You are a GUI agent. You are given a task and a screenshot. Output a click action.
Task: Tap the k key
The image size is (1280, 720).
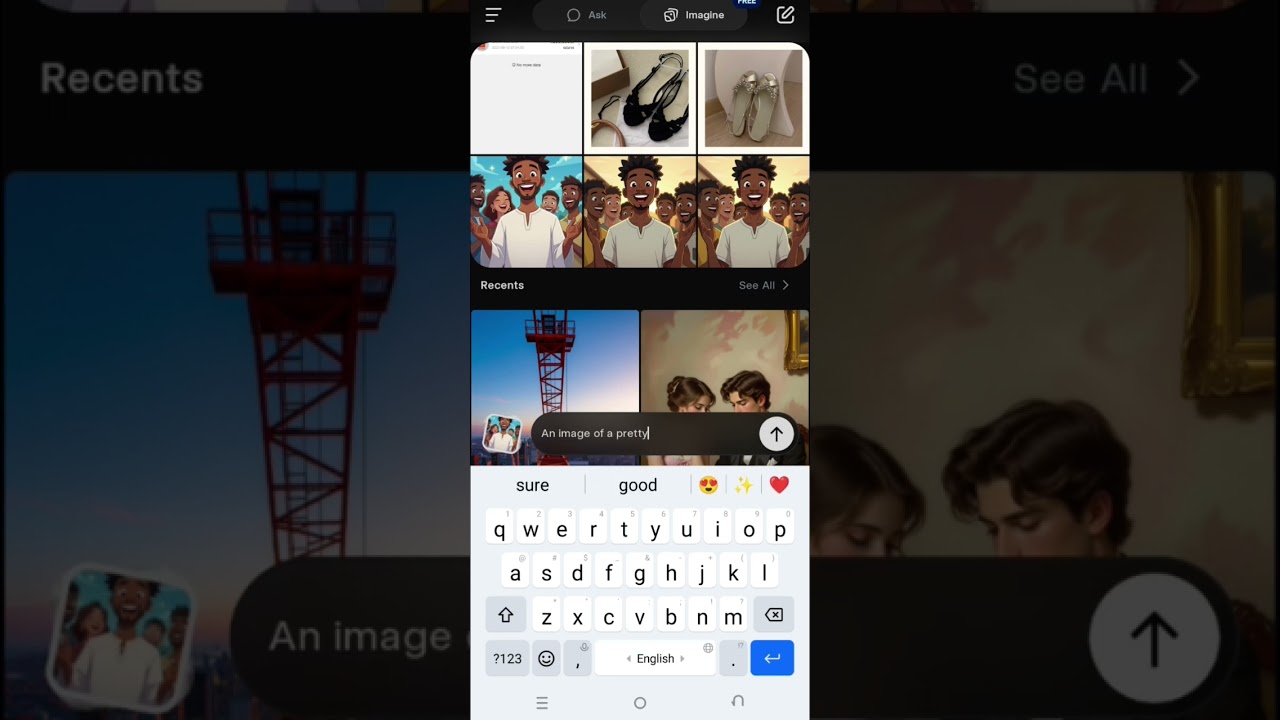coord(733,573)
